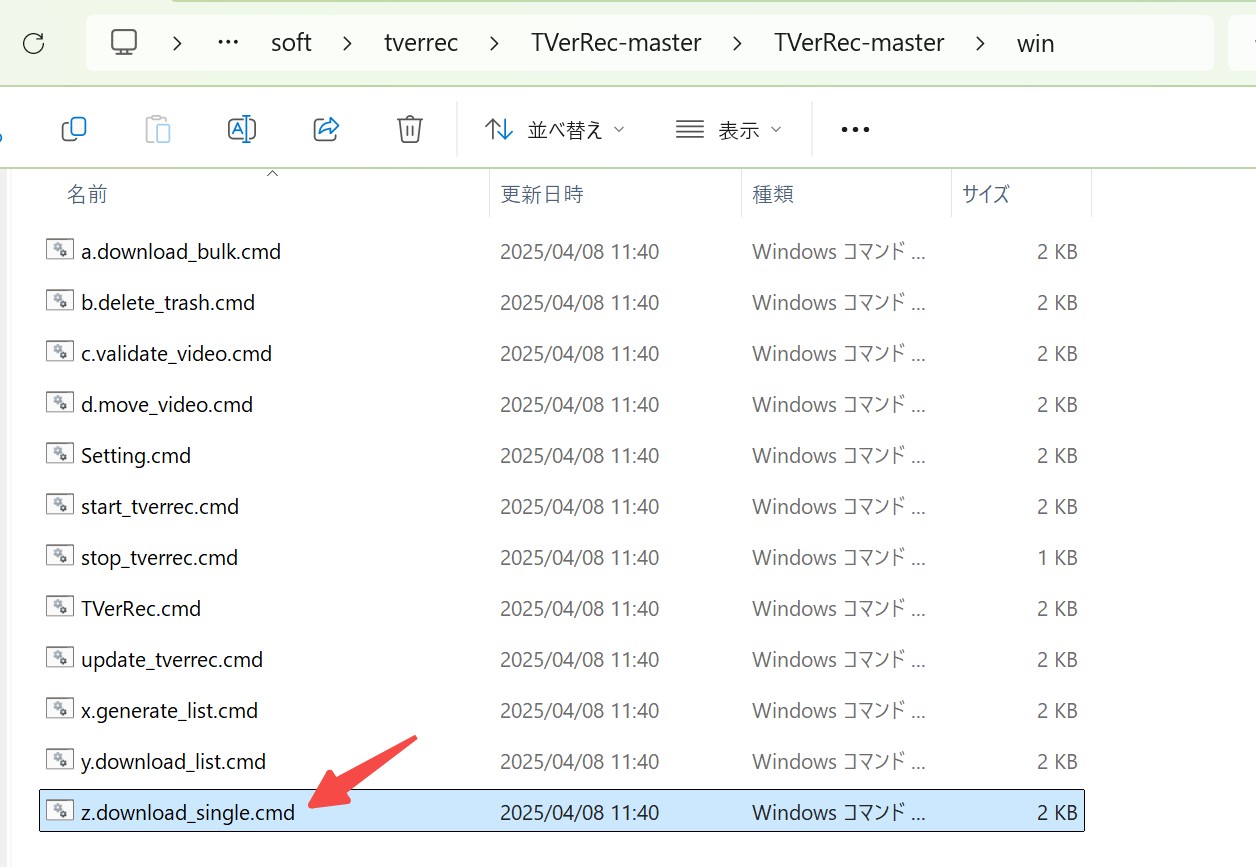The width and height of the screenshot is (1256, 867).
Task: Select the file z.download_single.cmd
Action: coord(188,813)
